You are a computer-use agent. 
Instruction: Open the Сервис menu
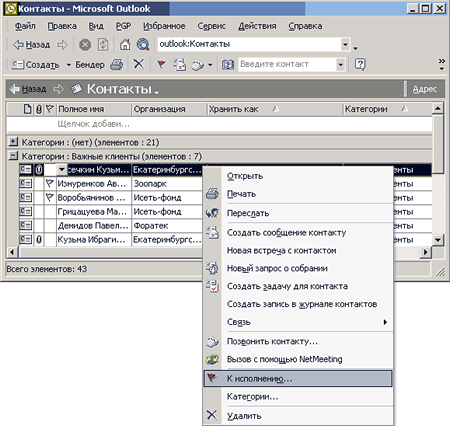(211, 26)
